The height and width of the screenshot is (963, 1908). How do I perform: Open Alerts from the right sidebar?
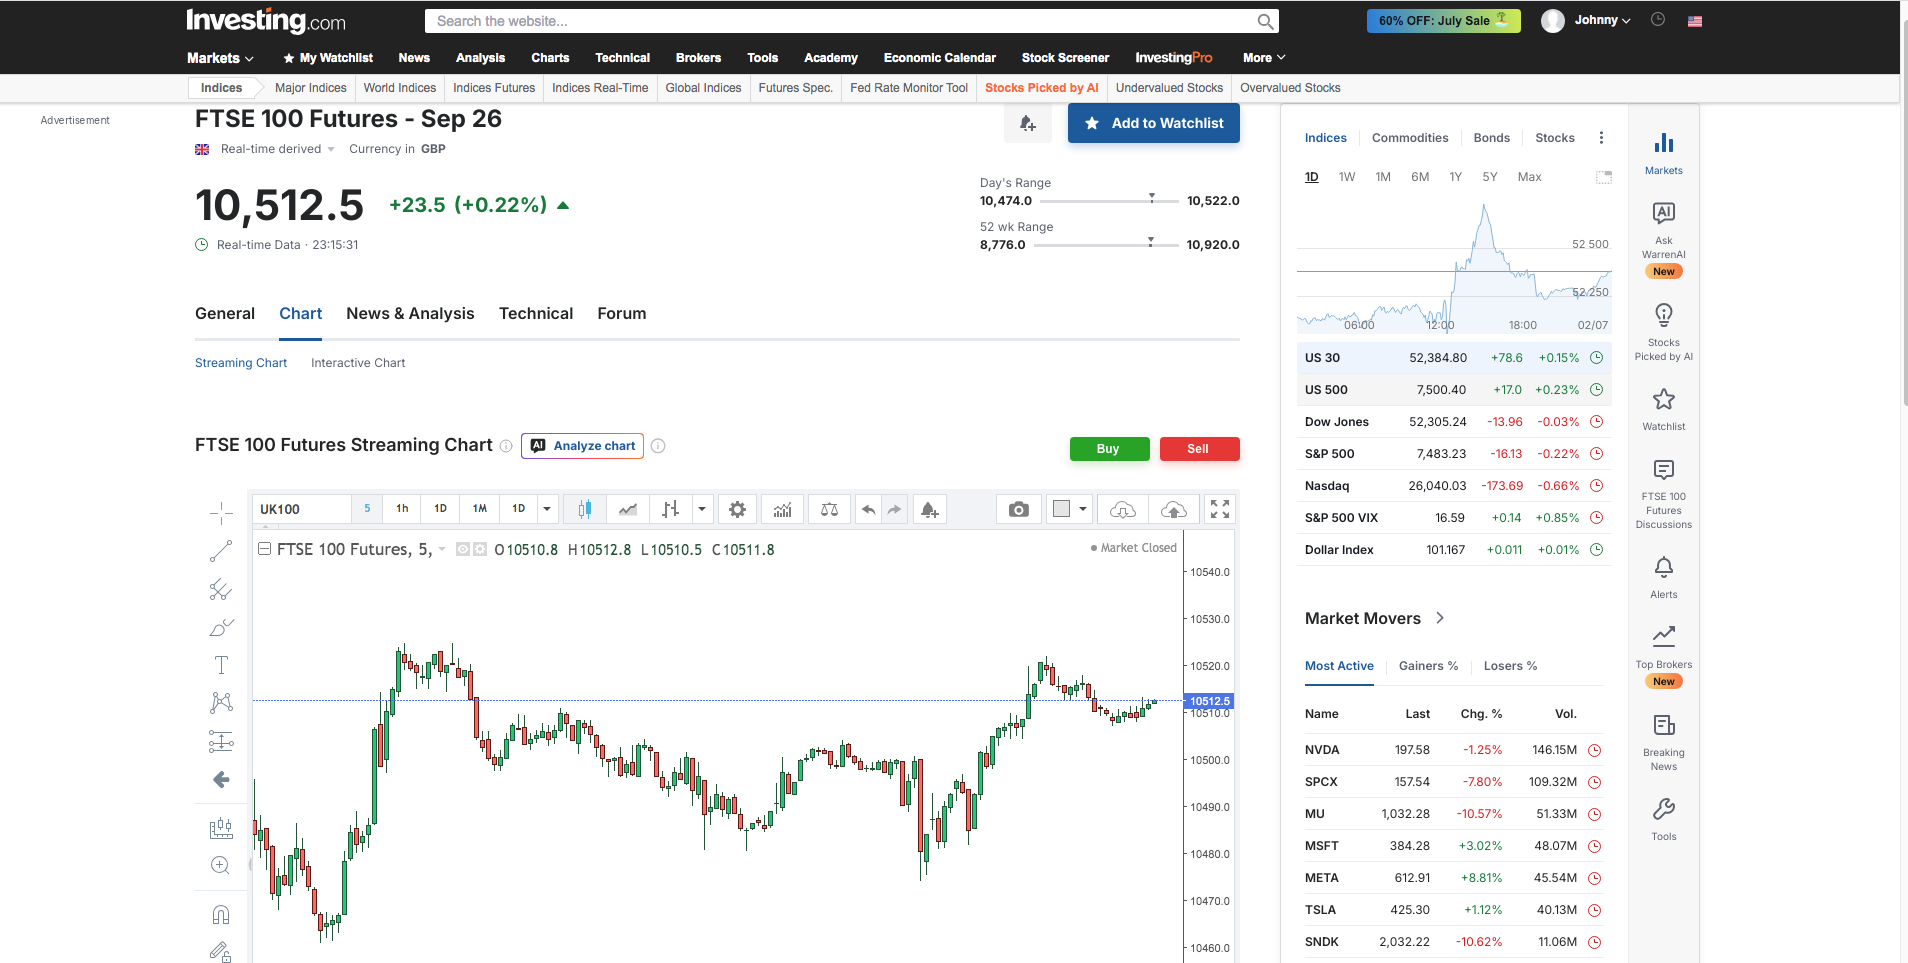pos(1664,577)
